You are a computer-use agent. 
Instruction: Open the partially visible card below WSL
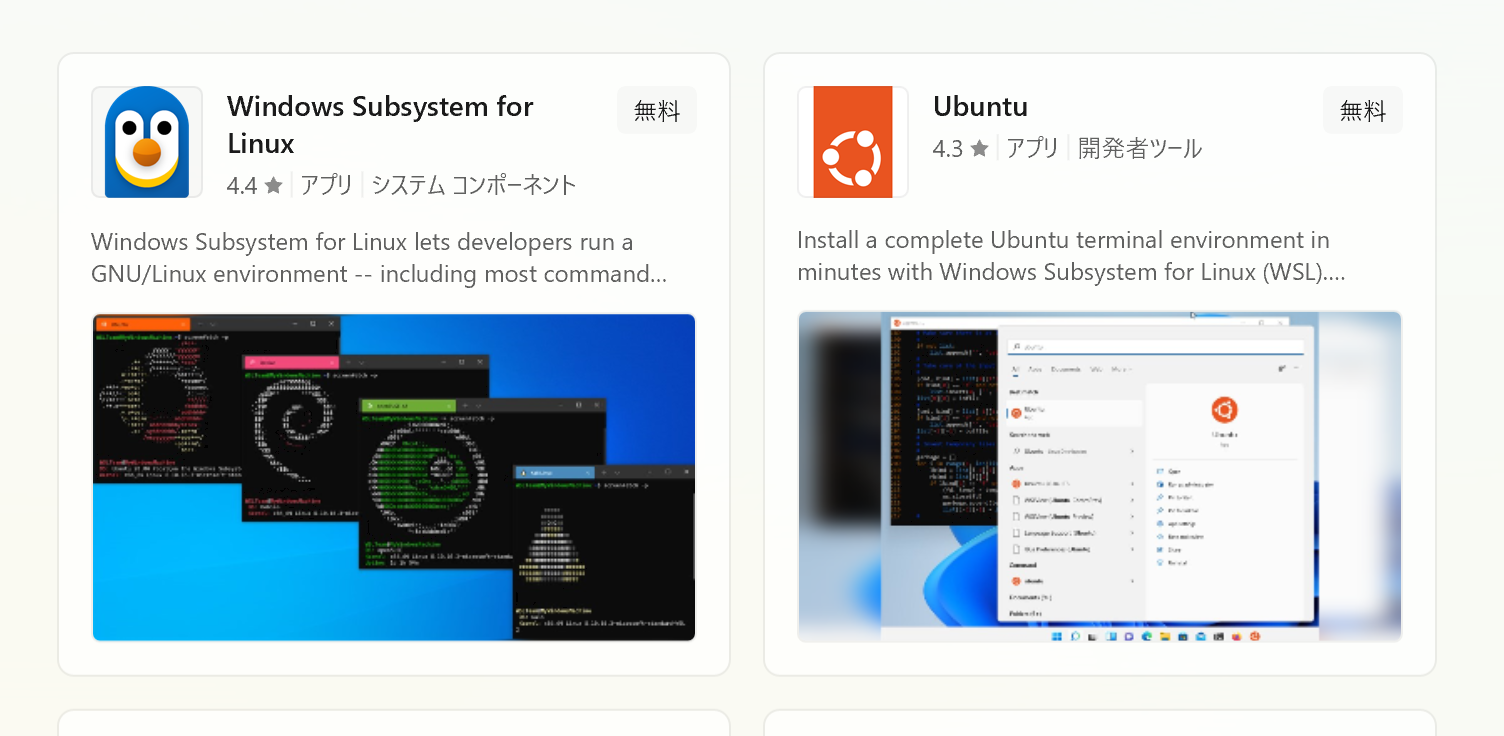[x=394, y=723]
